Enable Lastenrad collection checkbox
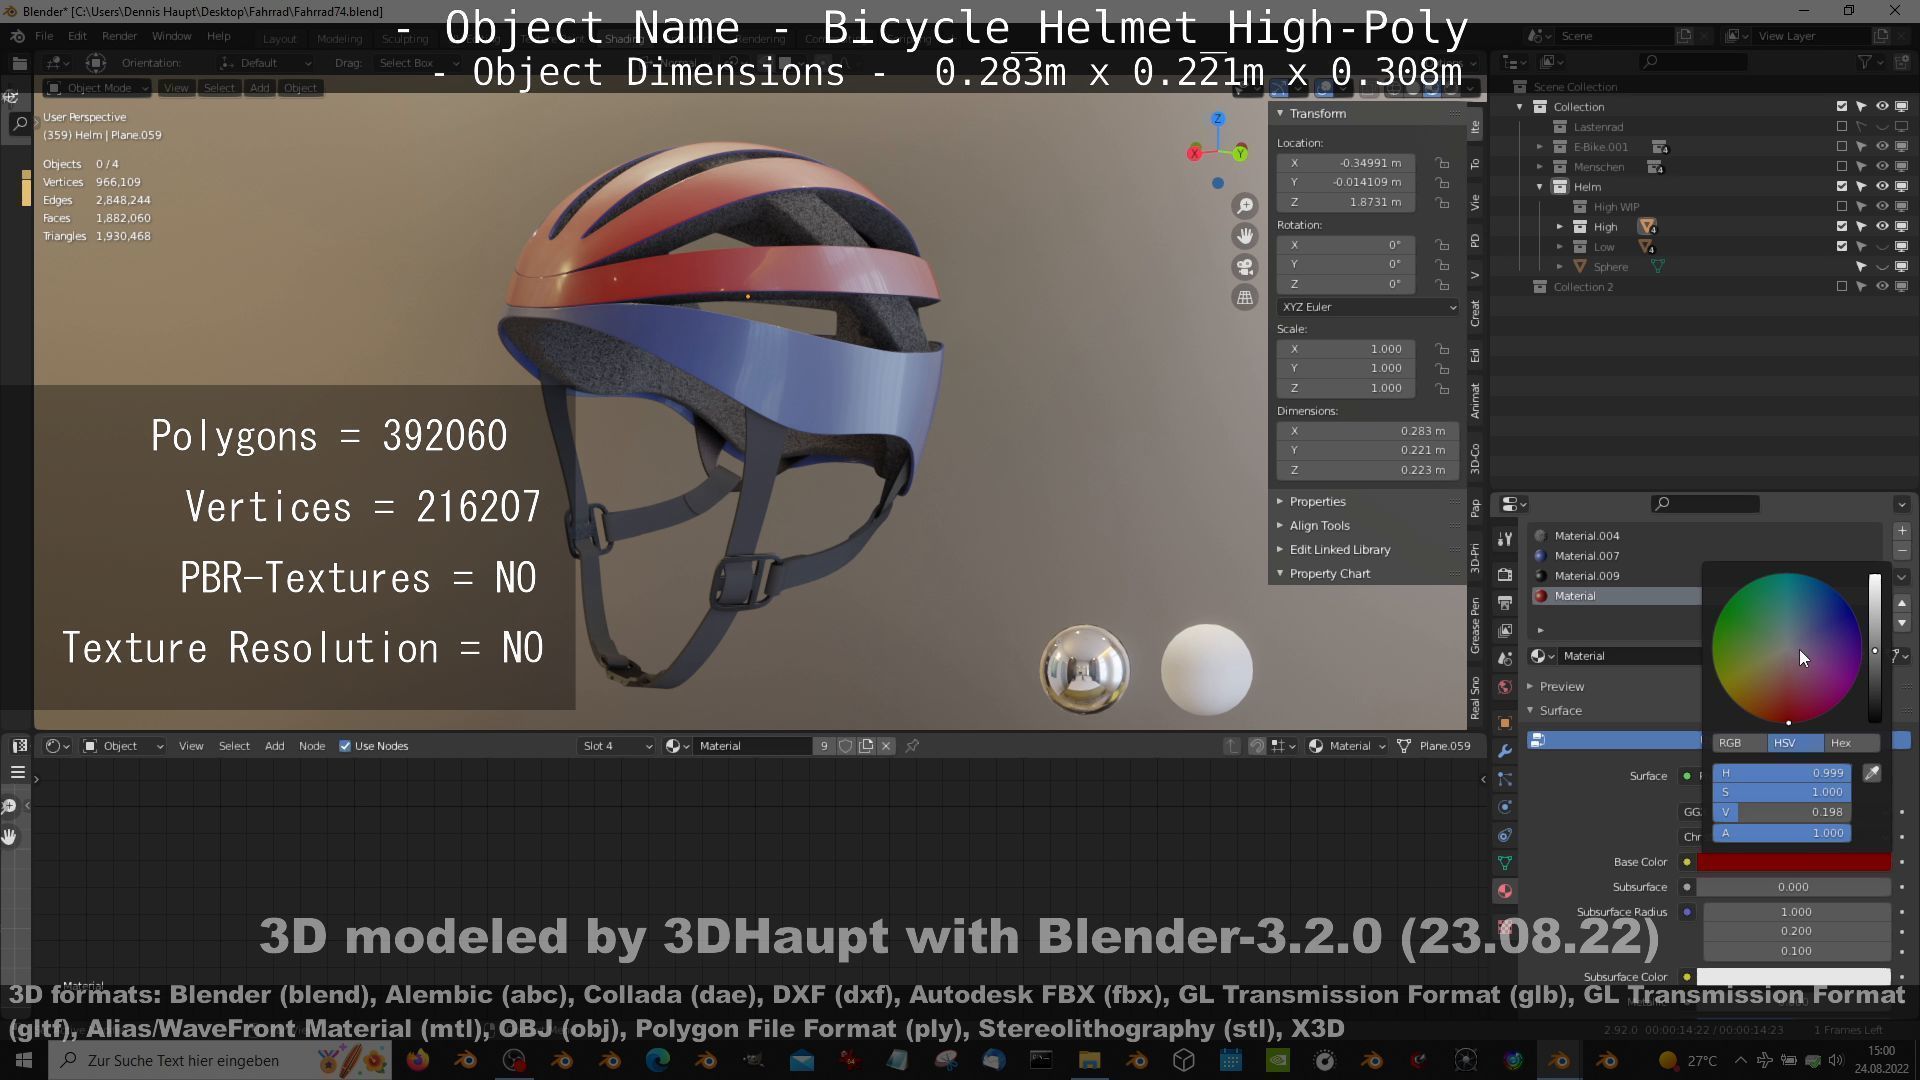Image resolution: width=1920 pixels, height=1080 pixels. (x=1842, y=127)
